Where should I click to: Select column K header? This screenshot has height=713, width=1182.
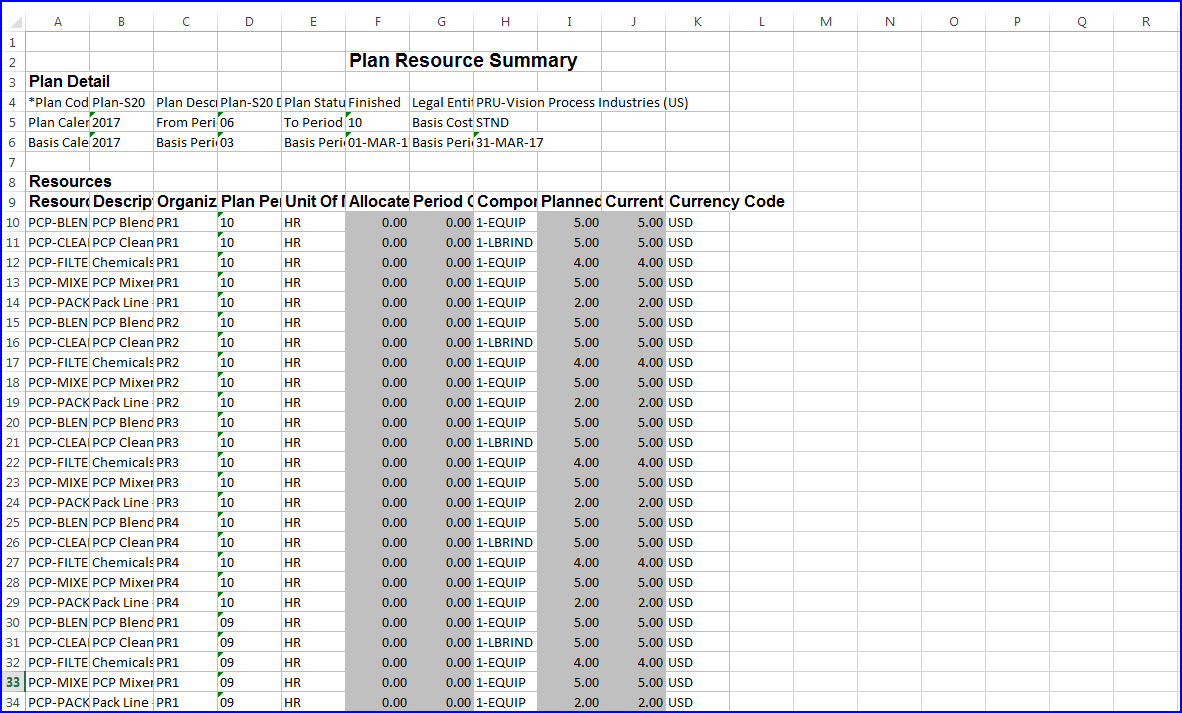click(697, 22)
